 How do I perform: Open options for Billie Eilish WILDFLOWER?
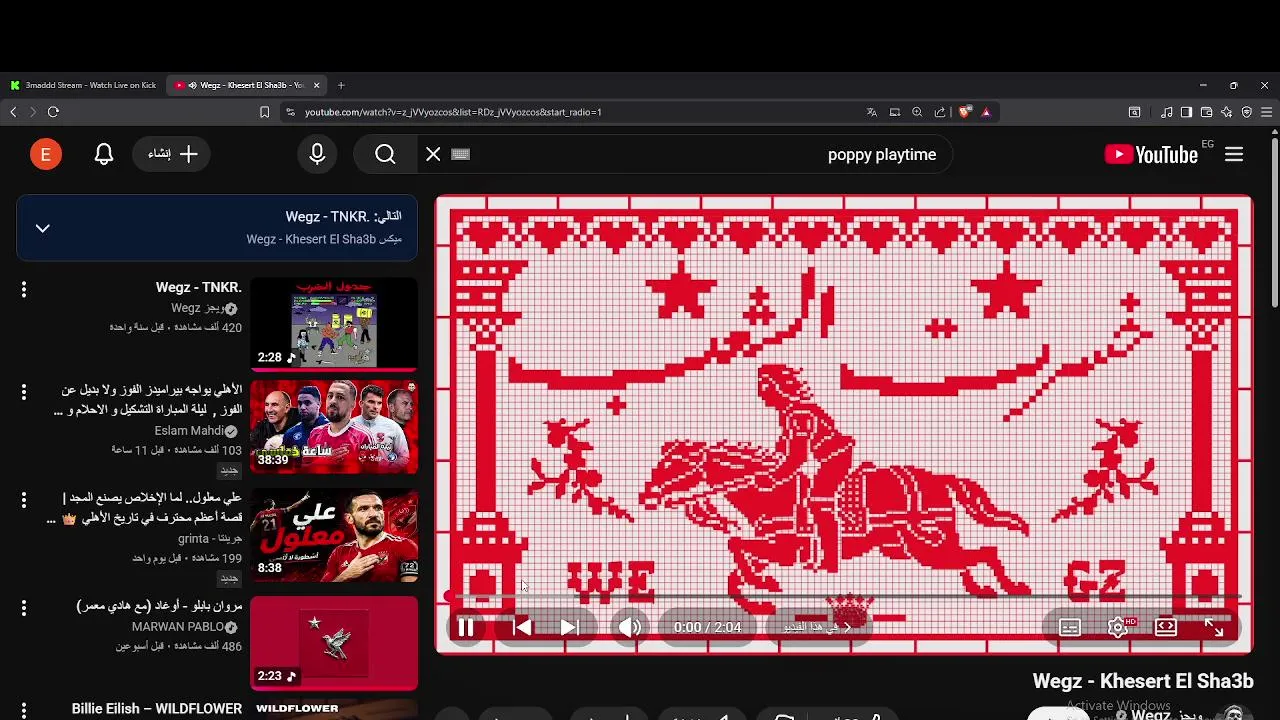(x=24, y=711)
